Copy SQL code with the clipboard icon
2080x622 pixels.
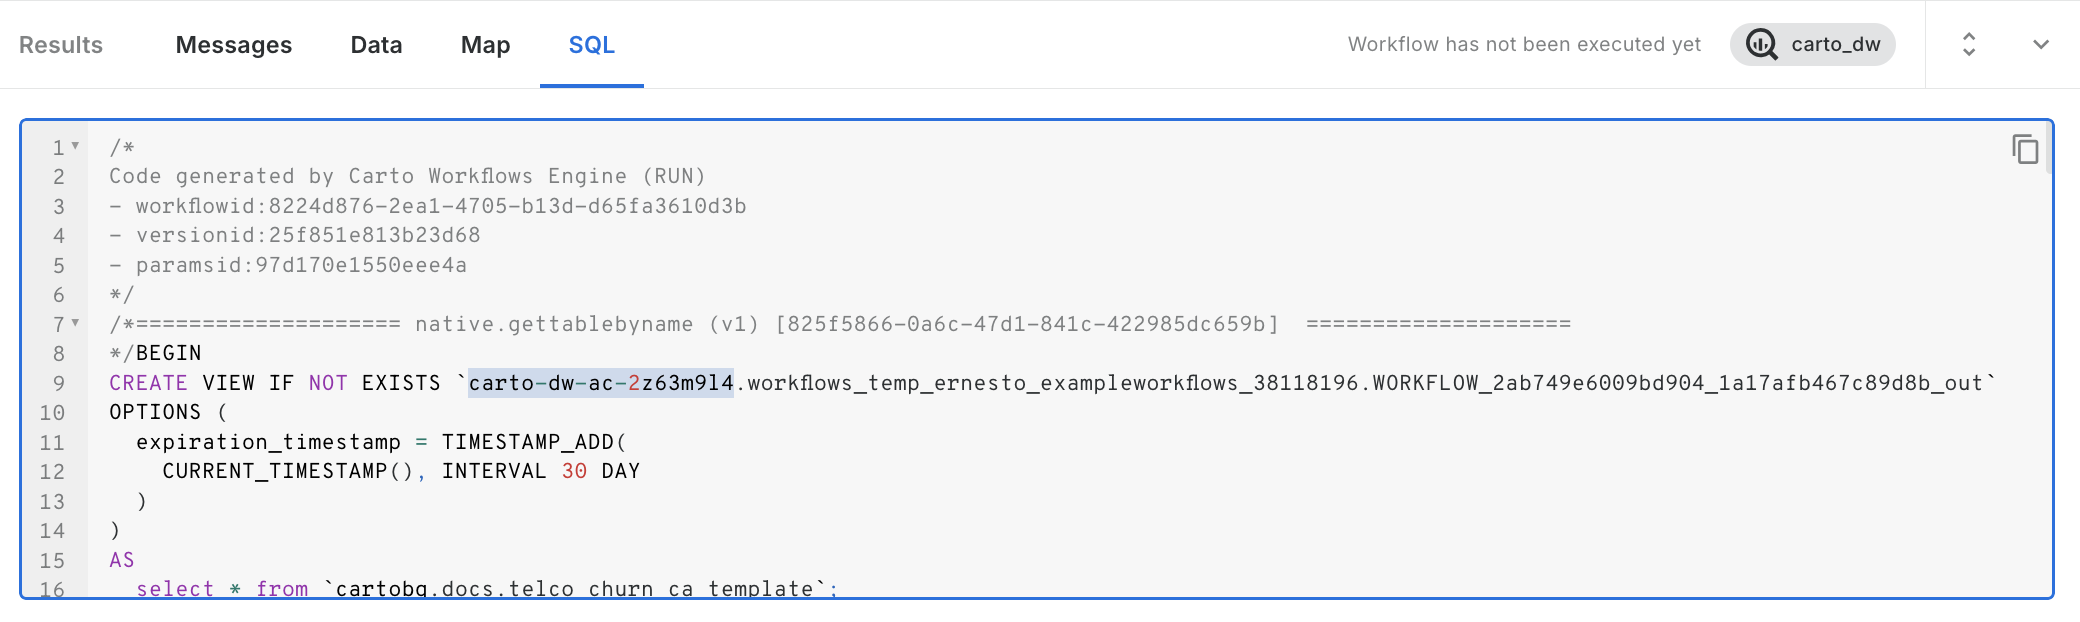[2025, 150]
